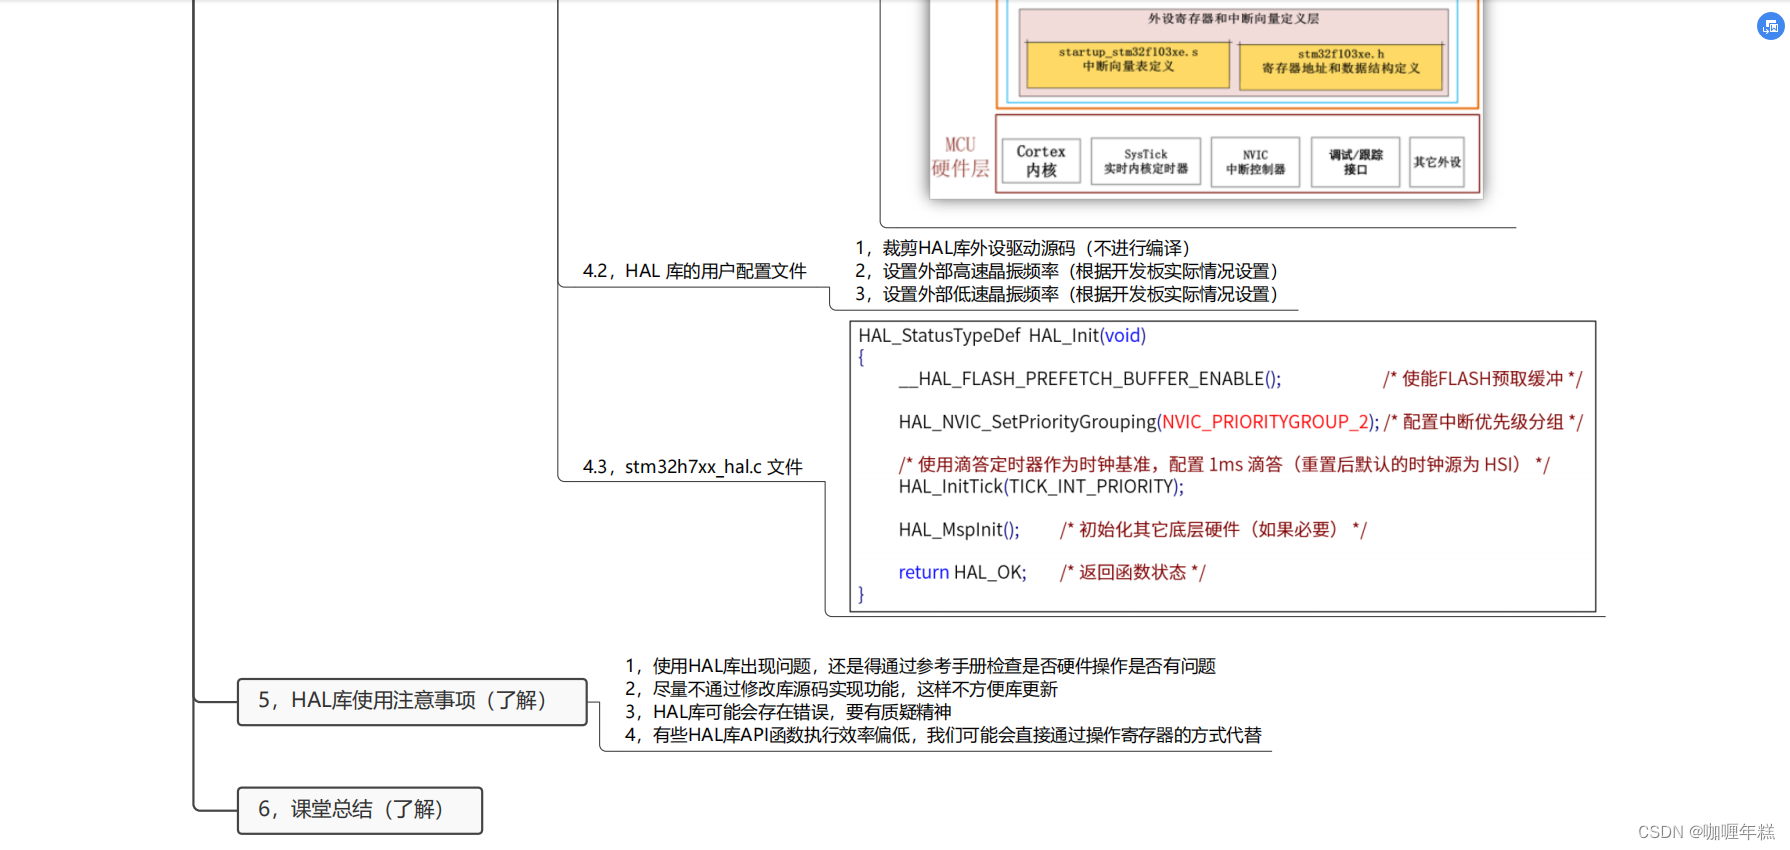Select node '5，HAL库使用注意事项（了解）'
1790x850 pixels.
click(x=412, y=701)
